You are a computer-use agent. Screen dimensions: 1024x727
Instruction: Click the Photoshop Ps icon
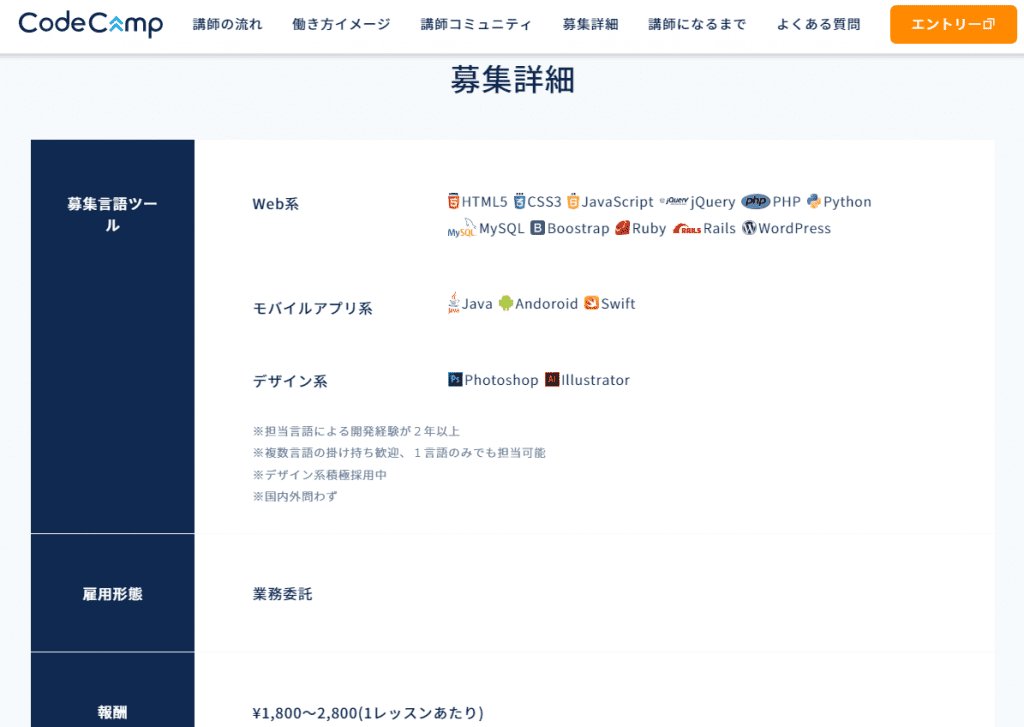point(455,380)
